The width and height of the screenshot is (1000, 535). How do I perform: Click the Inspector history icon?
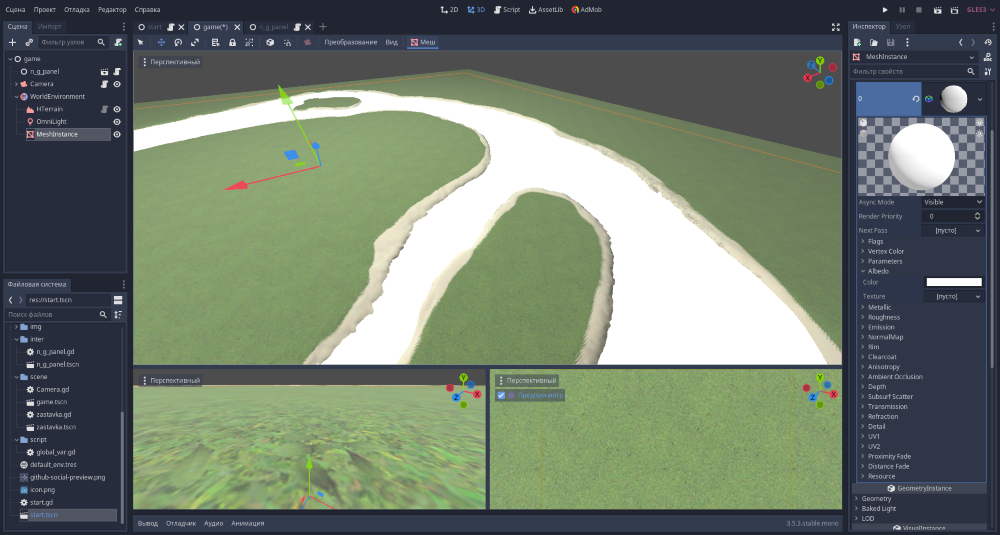988,43
